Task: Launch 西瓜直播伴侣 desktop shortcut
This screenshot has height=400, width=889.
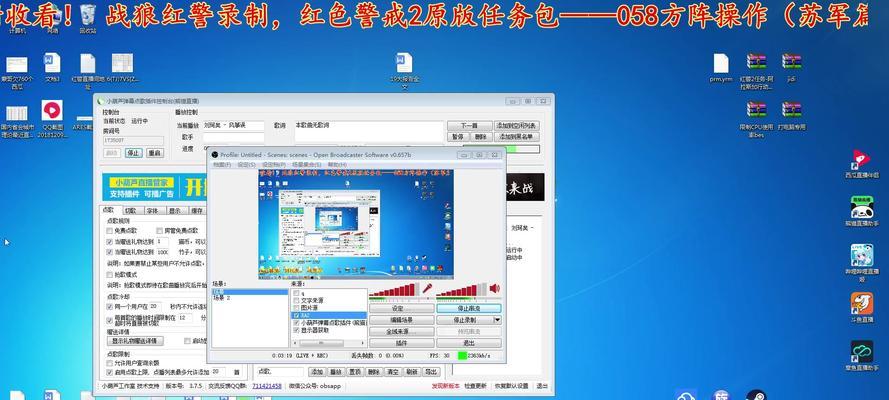Action: tap(861, 164)
